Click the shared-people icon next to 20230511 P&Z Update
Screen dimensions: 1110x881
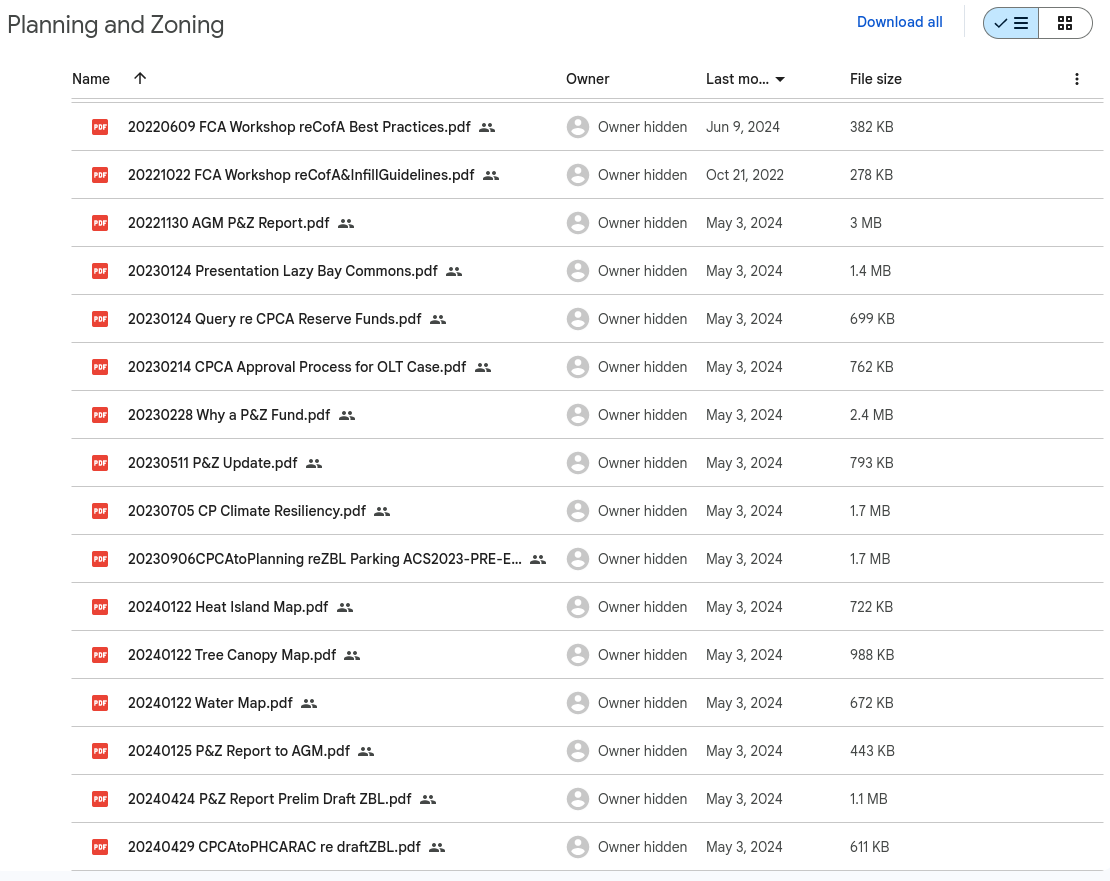313,463
